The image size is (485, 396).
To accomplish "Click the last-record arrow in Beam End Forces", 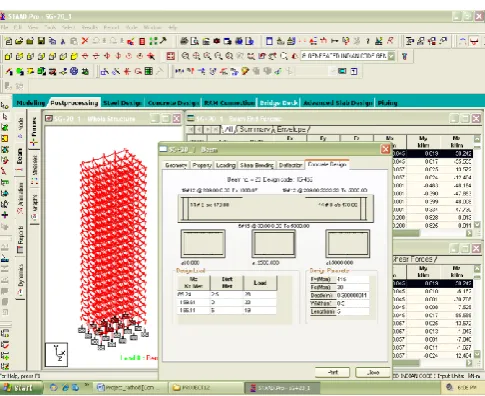I will coord(216,129).
